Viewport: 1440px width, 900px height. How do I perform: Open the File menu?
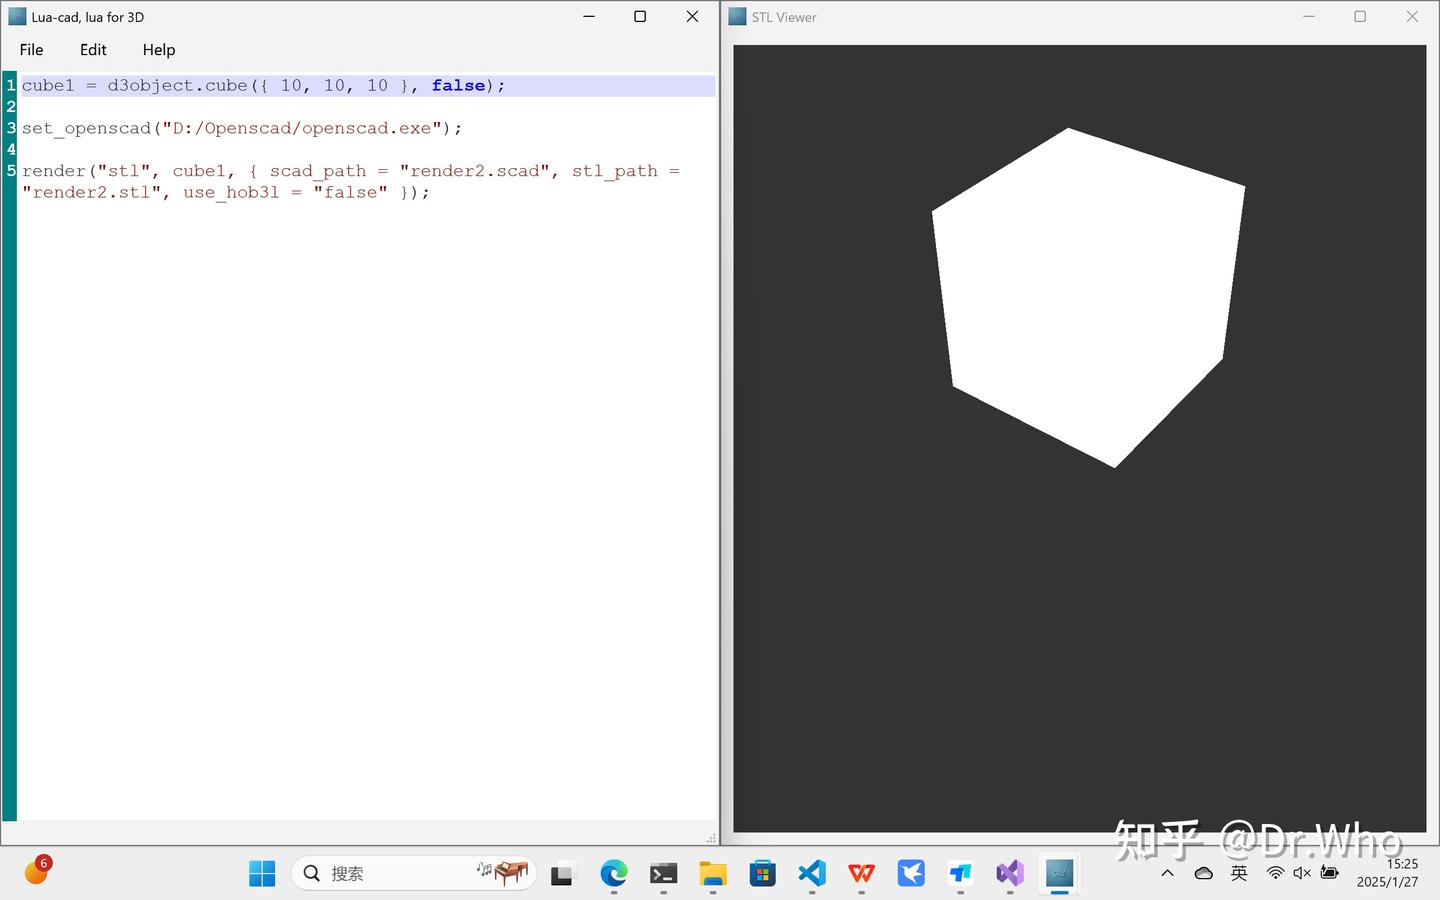[x=31, y=50]
